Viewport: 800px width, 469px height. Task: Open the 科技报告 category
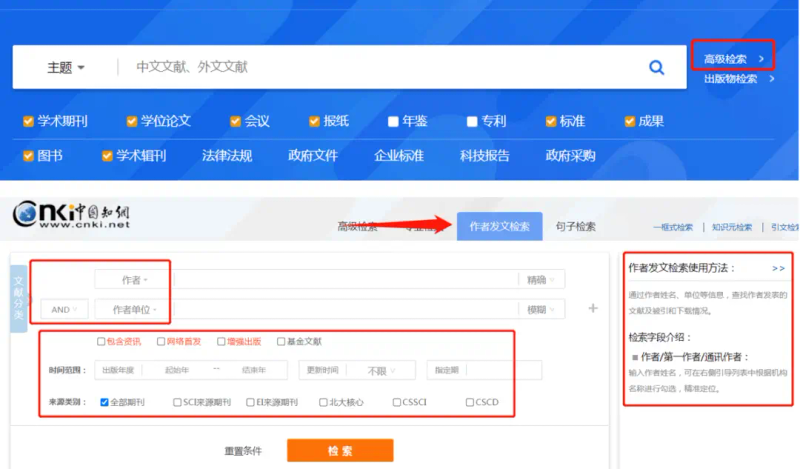(484, 156)
